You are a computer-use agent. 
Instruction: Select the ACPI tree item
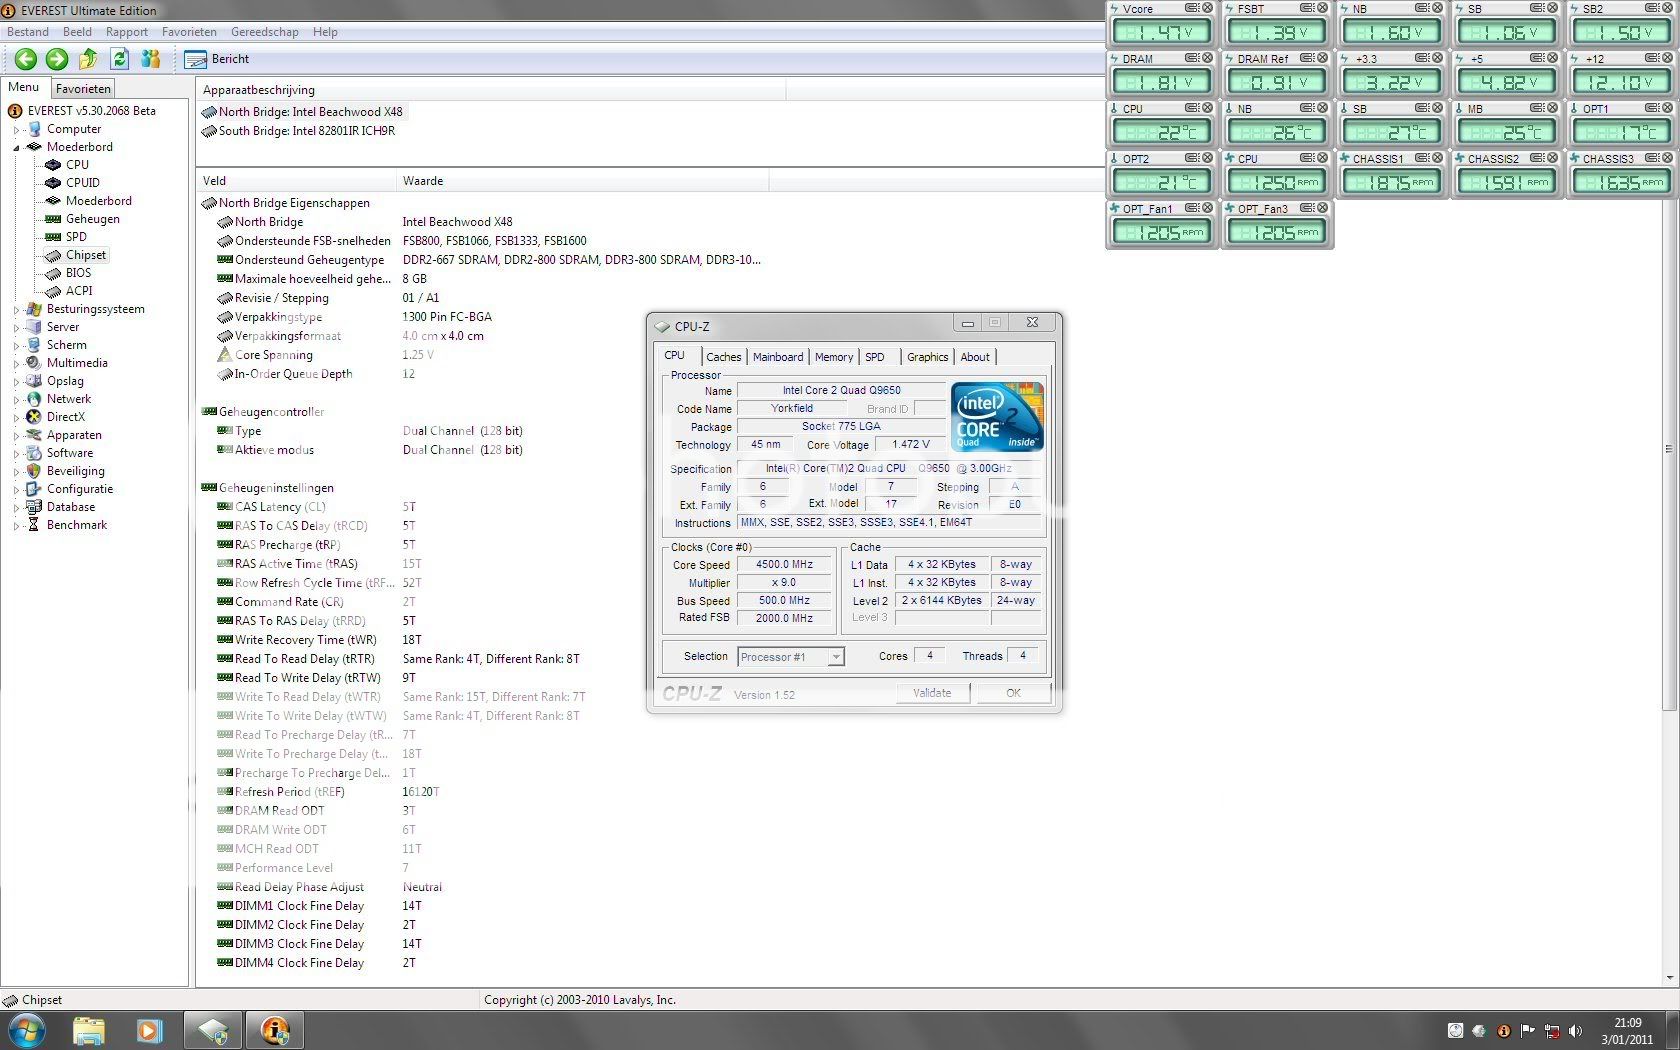pos(79,291)
